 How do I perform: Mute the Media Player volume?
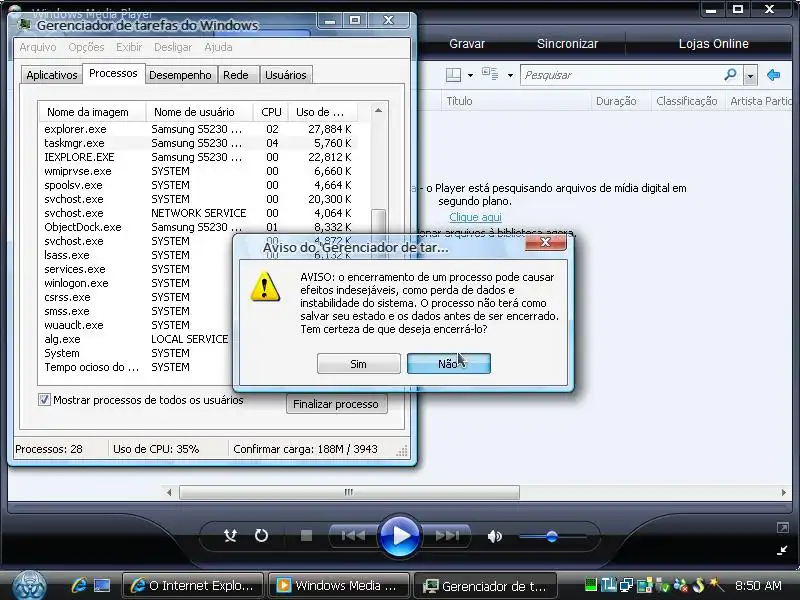click(494, 536)
